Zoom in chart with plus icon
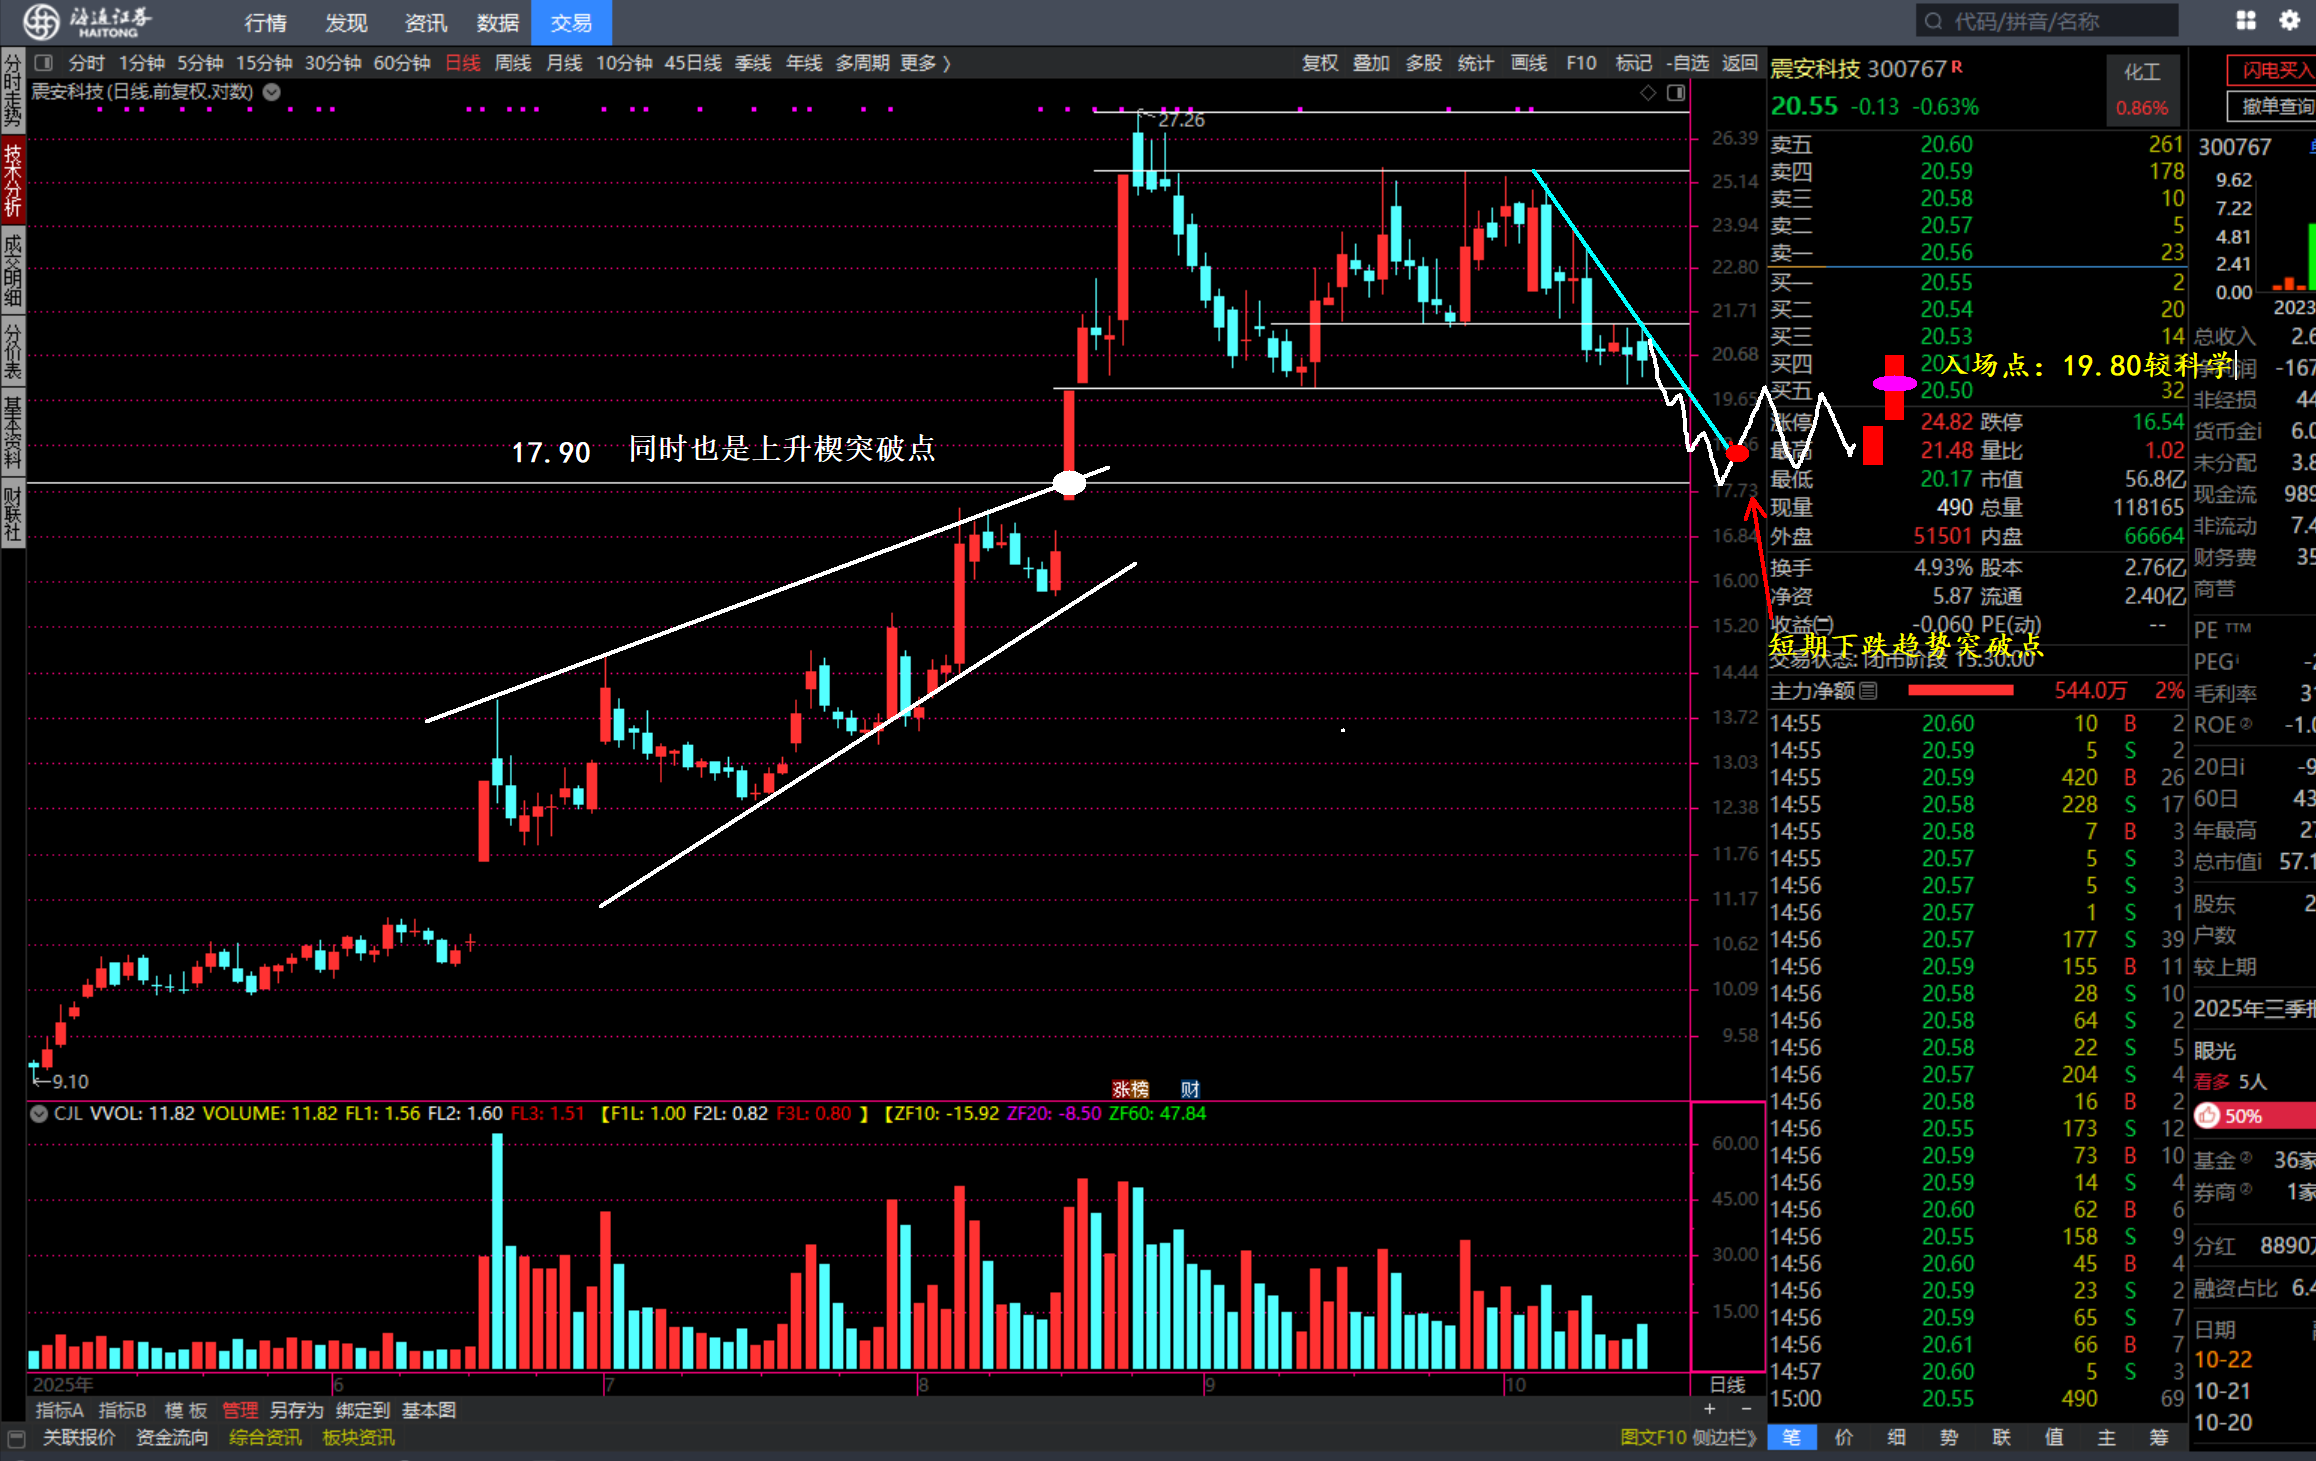The width and height of the screenshot is (2316, 1461). (1710, 1409)
